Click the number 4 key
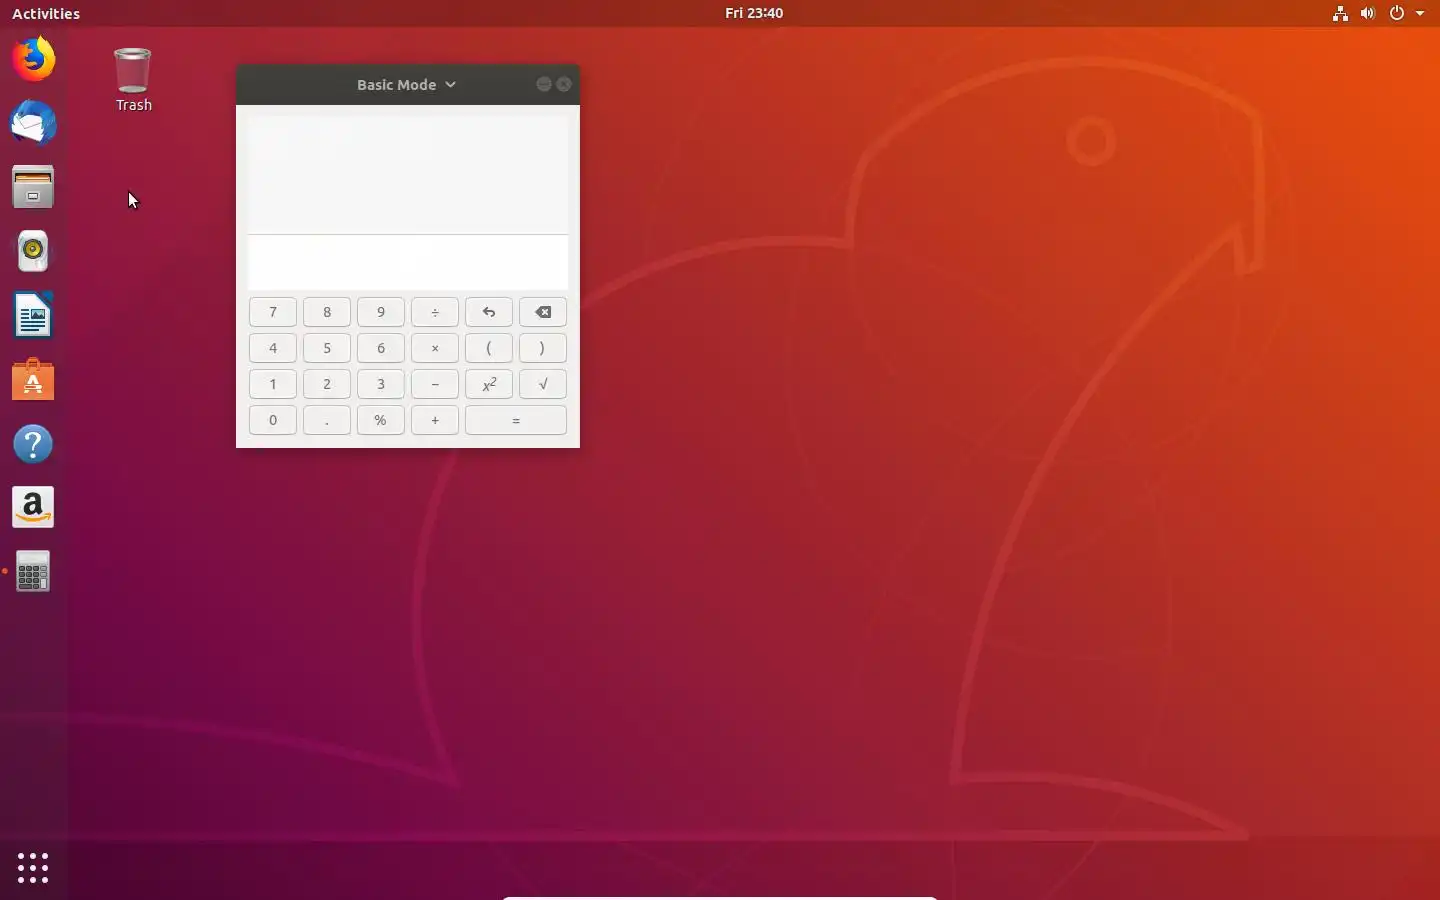 point(273,348)
